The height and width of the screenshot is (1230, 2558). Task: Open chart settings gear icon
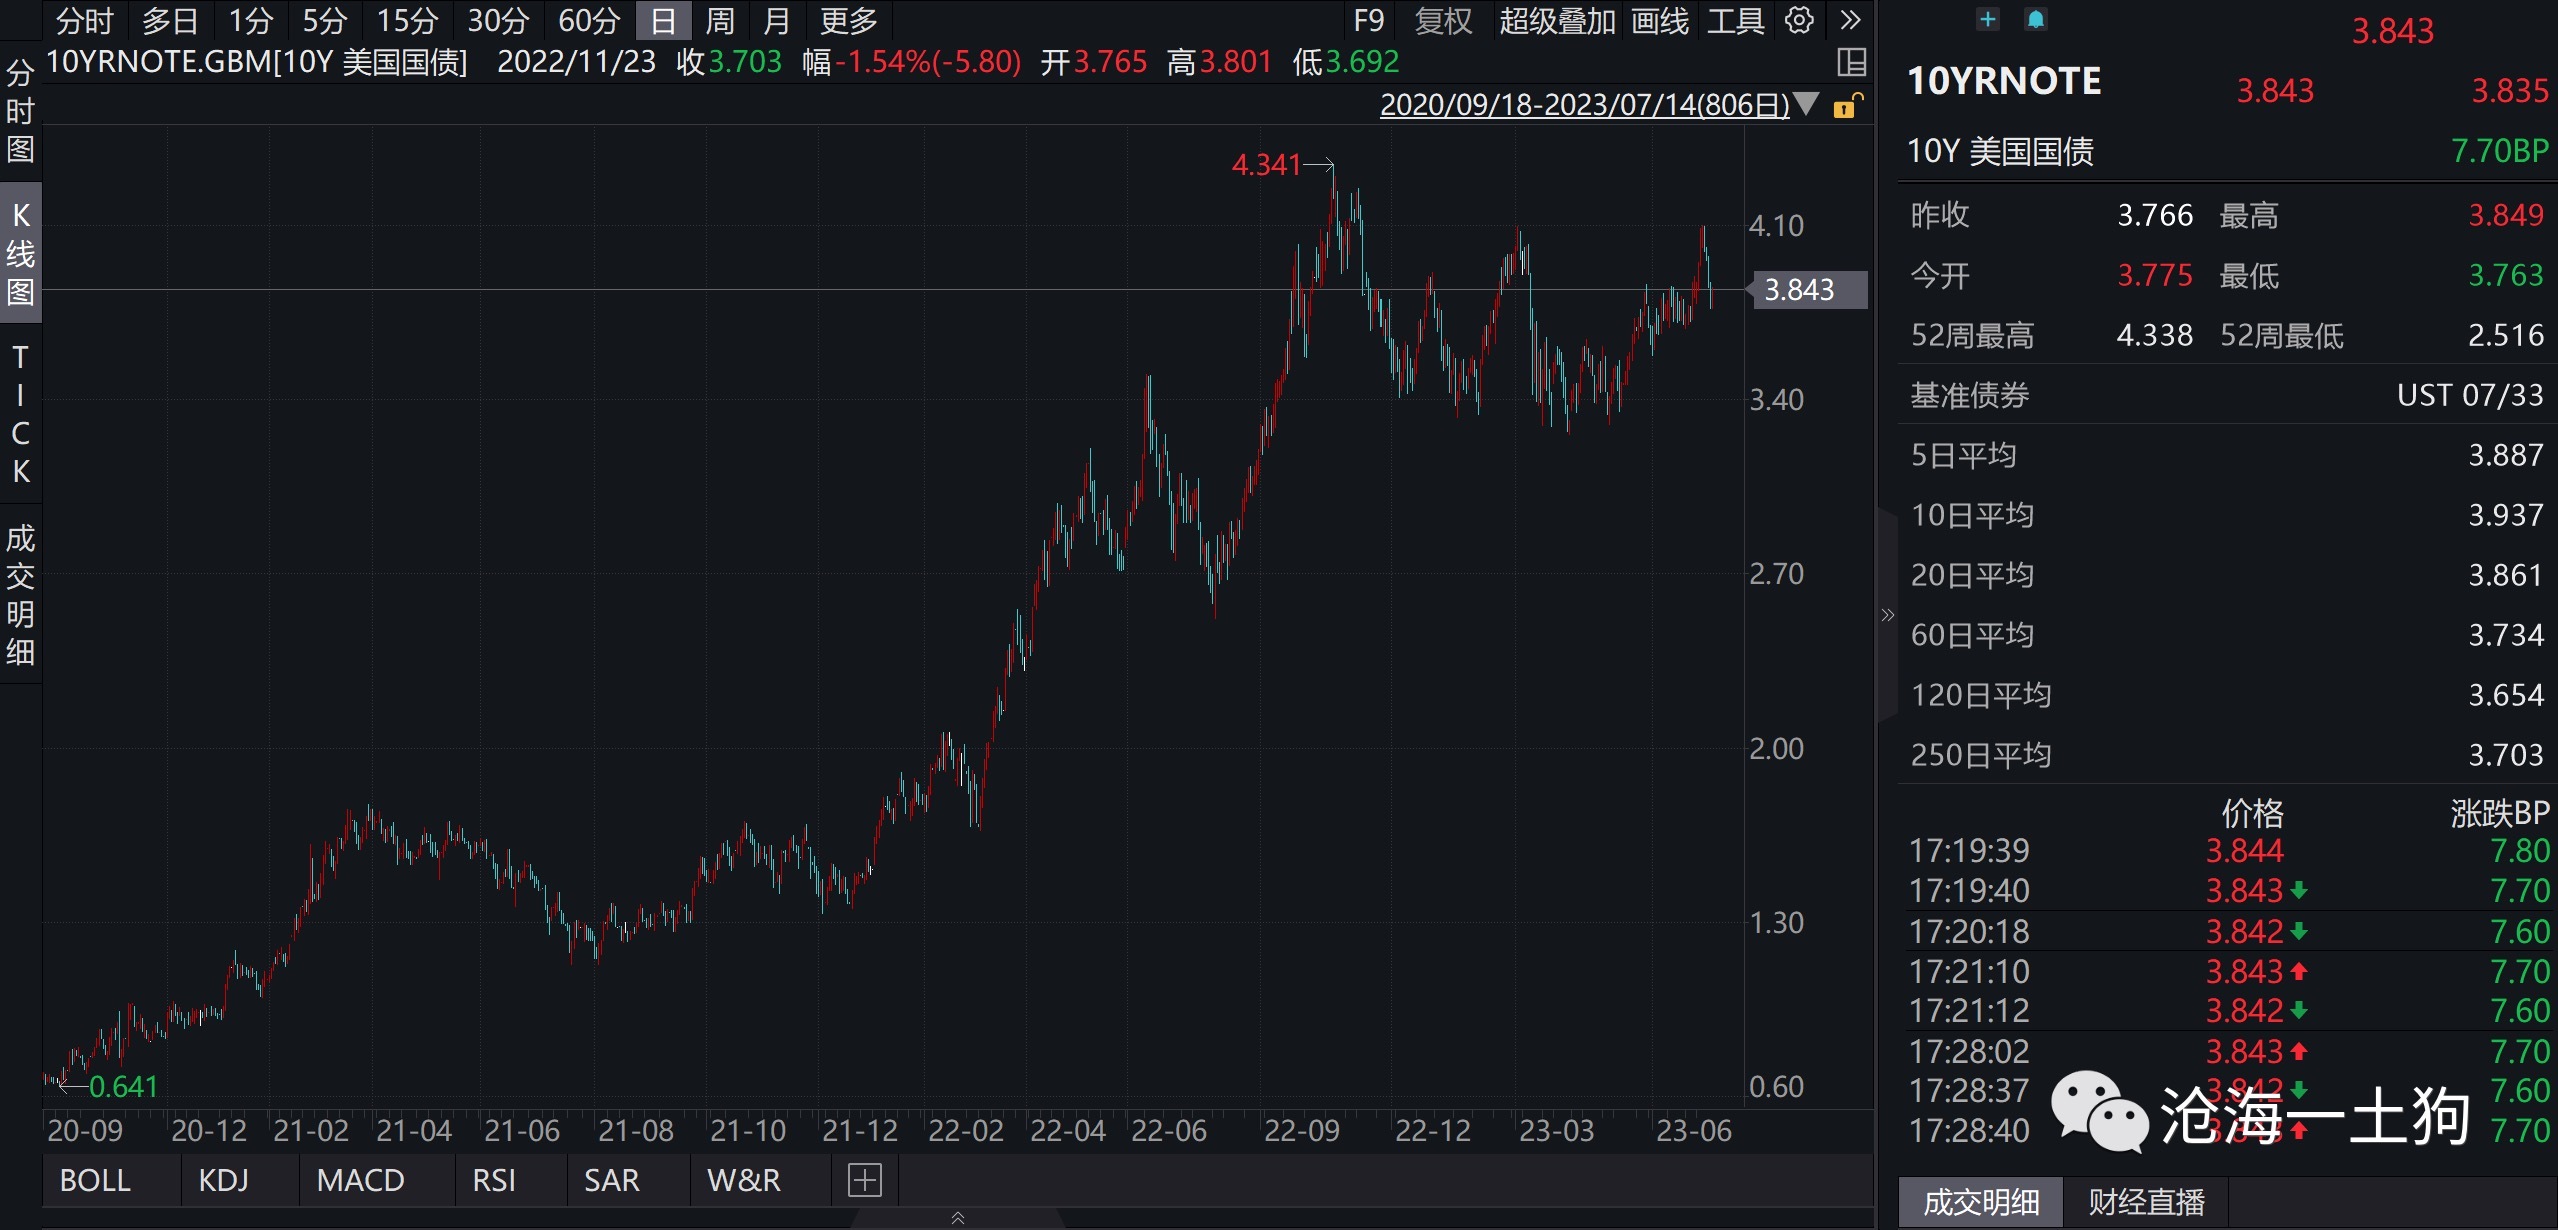pyautogui.click(x=1799, y=20)
